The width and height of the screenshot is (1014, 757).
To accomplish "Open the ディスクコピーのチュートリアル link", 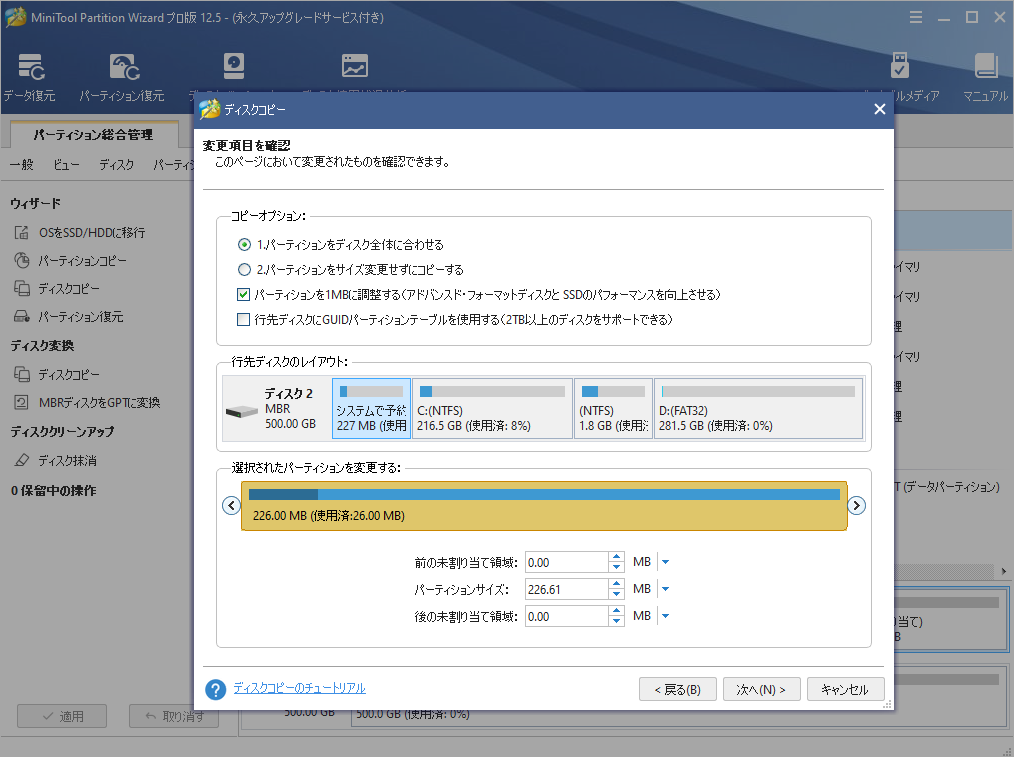I will pyautogui.click(x=299, y=688).
